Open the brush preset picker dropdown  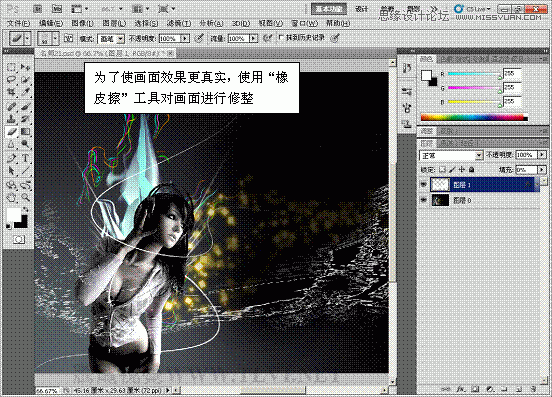55,38
